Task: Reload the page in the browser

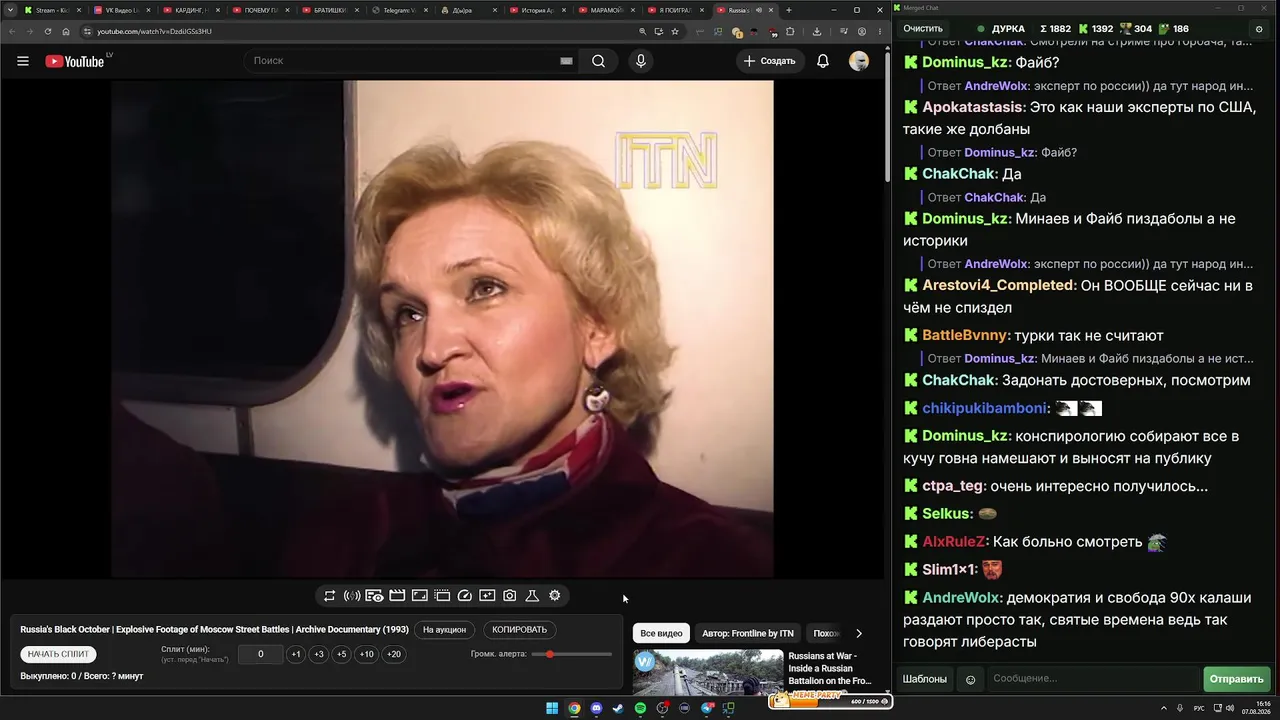Action: 48,31
